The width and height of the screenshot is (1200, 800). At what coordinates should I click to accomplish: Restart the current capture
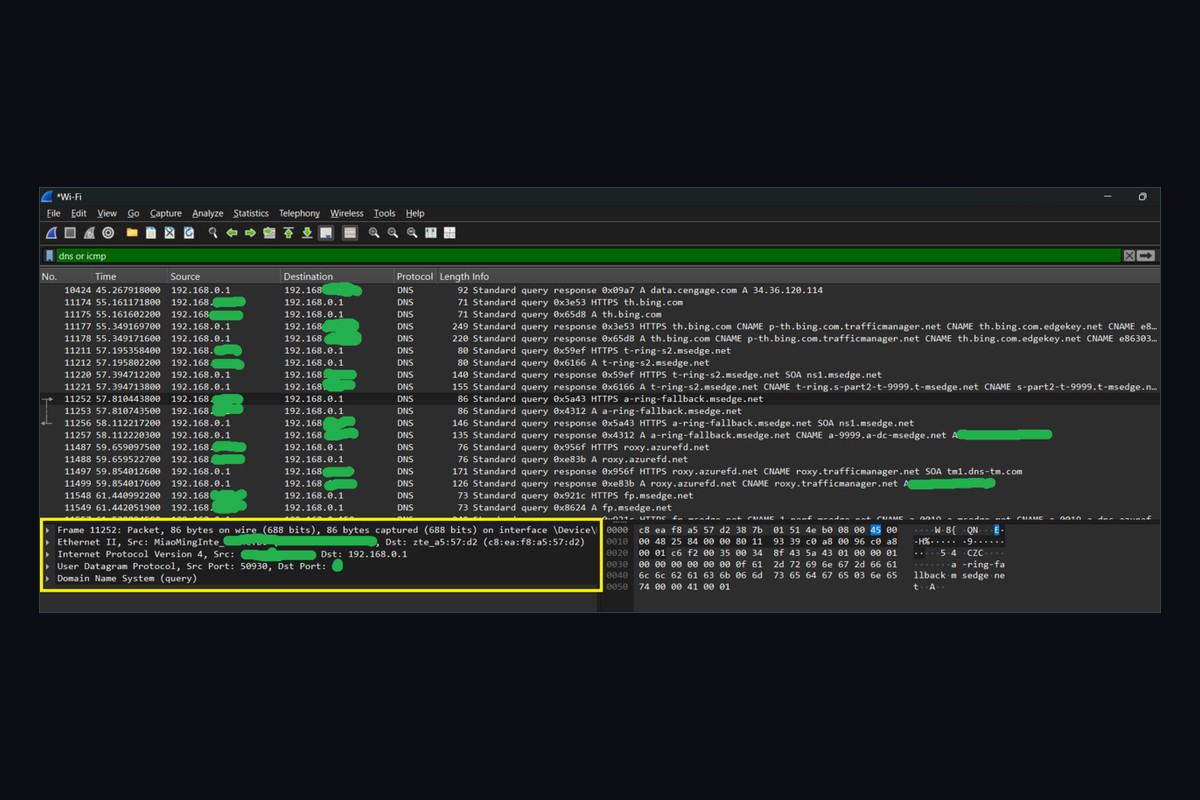tap(89, 232)
